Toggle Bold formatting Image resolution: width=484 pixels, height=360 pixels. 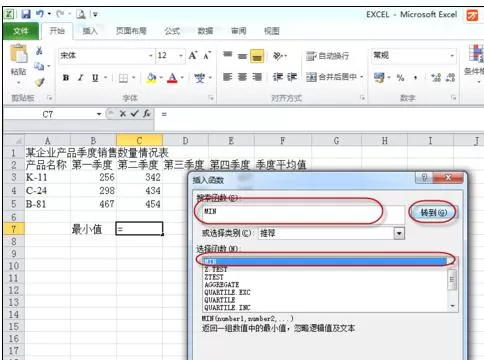[x=66, y=78]
